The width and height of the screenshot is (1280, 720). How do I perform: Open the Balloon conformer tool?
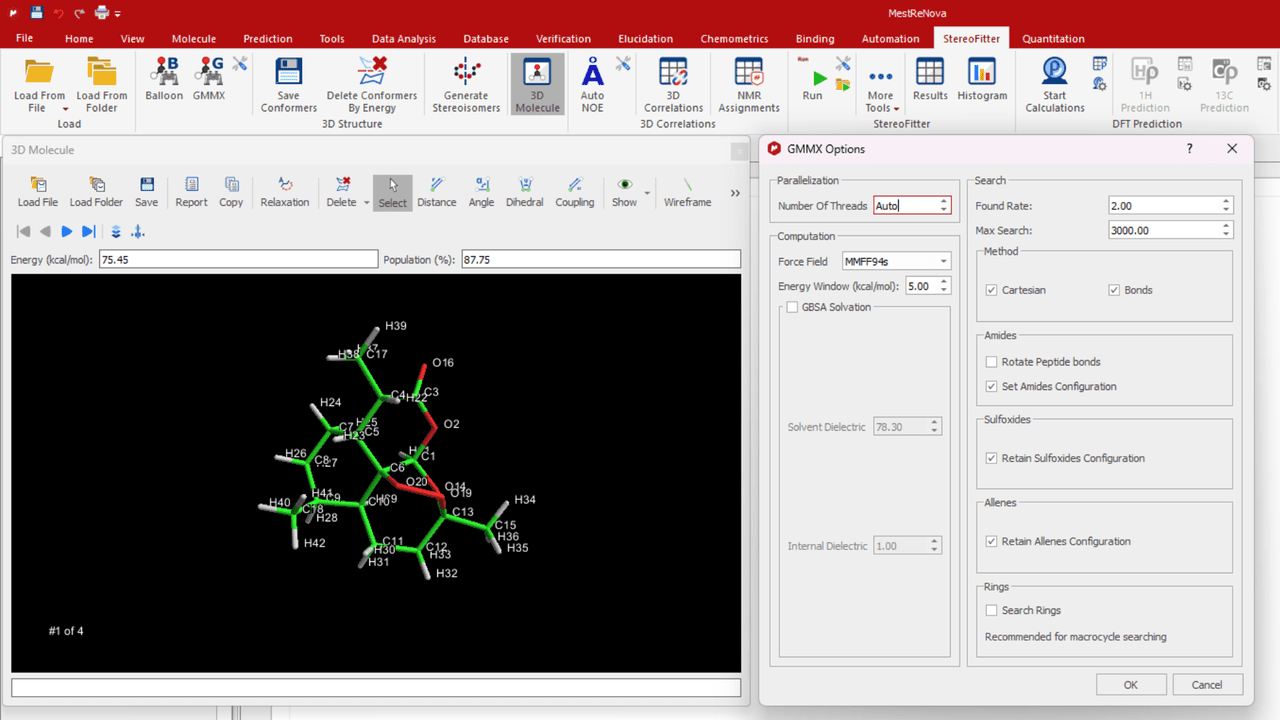(164, 79)
